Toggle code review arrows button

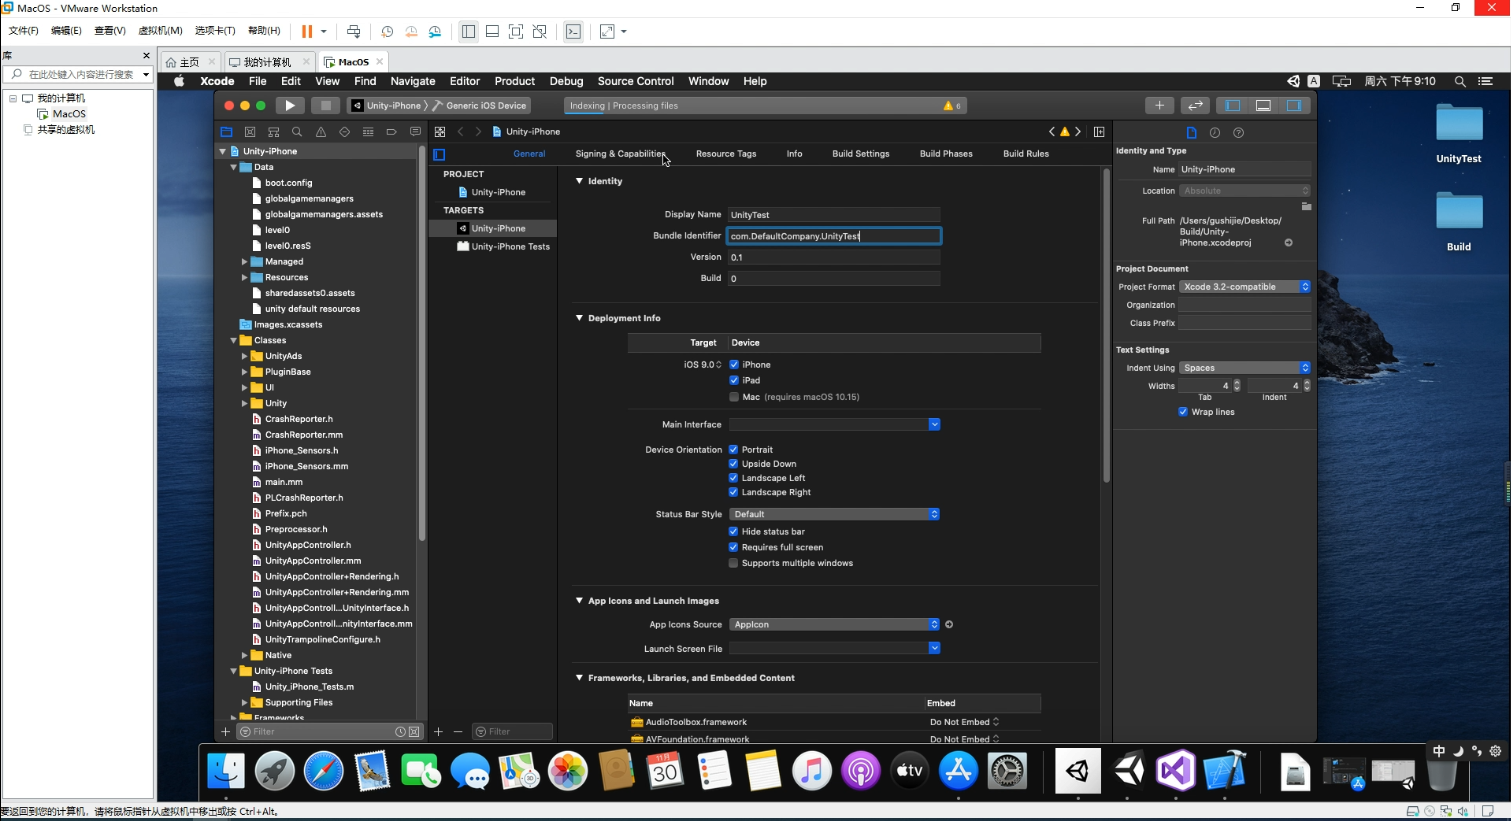click(1195, 105)
